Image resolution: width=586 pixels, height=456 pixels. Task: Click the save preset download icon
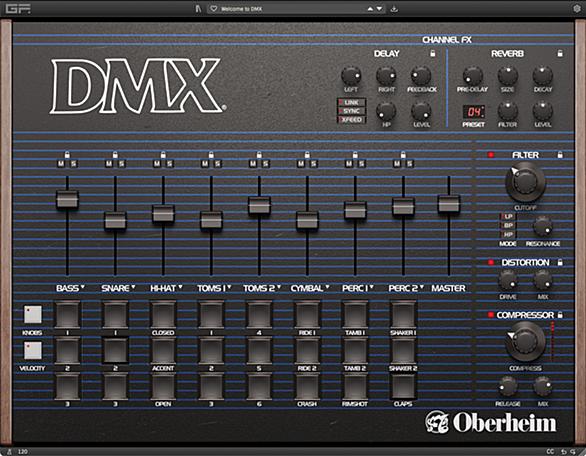(x=394, y=9)
